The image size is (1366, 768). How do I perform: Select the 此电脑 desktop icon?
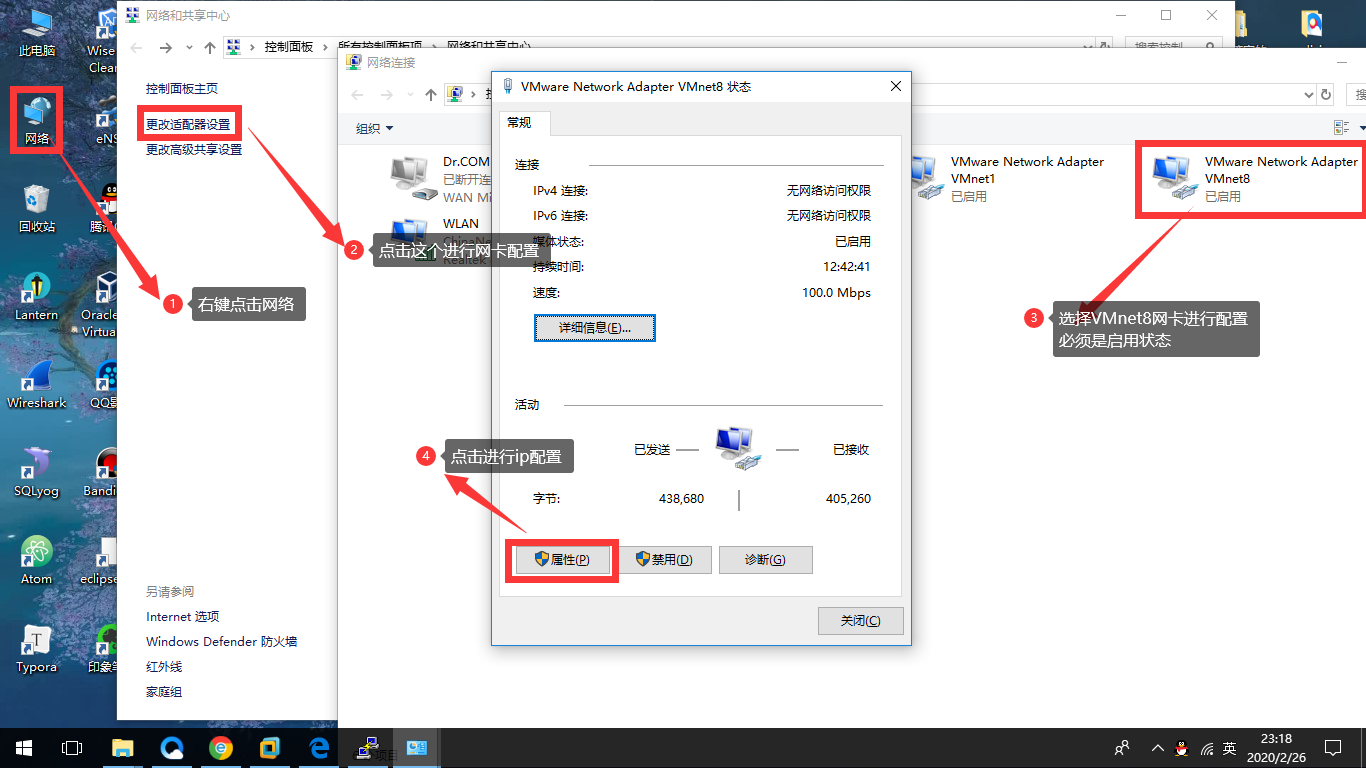(37, 32)
